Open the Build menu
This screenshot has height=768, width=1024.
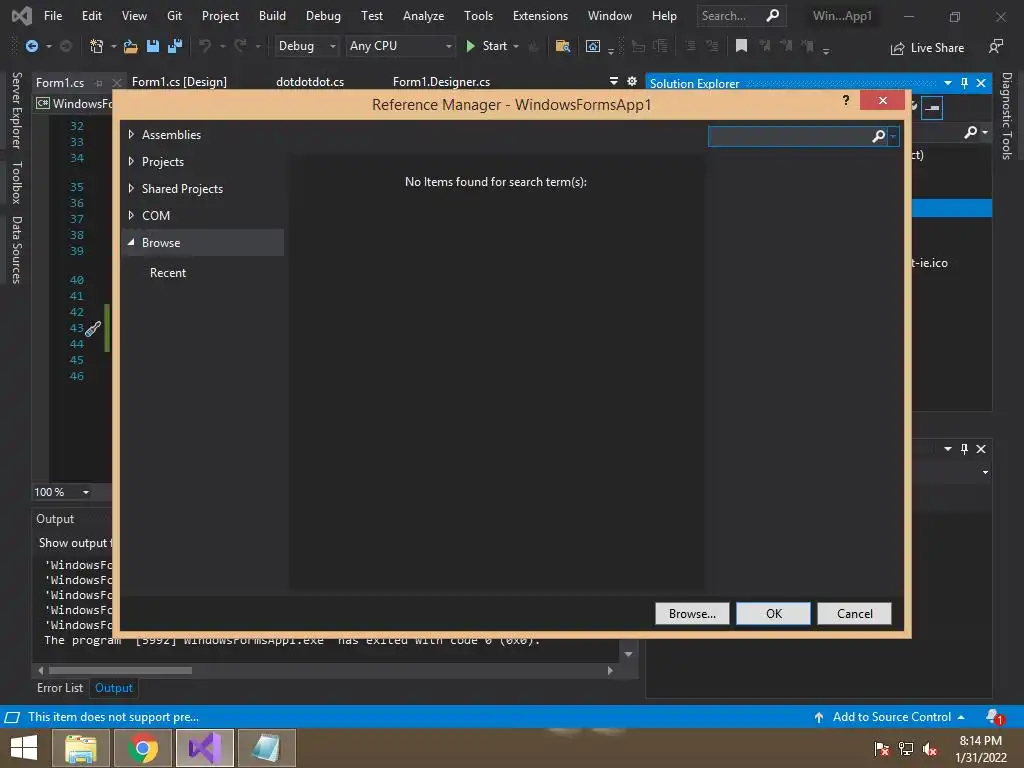272,16
